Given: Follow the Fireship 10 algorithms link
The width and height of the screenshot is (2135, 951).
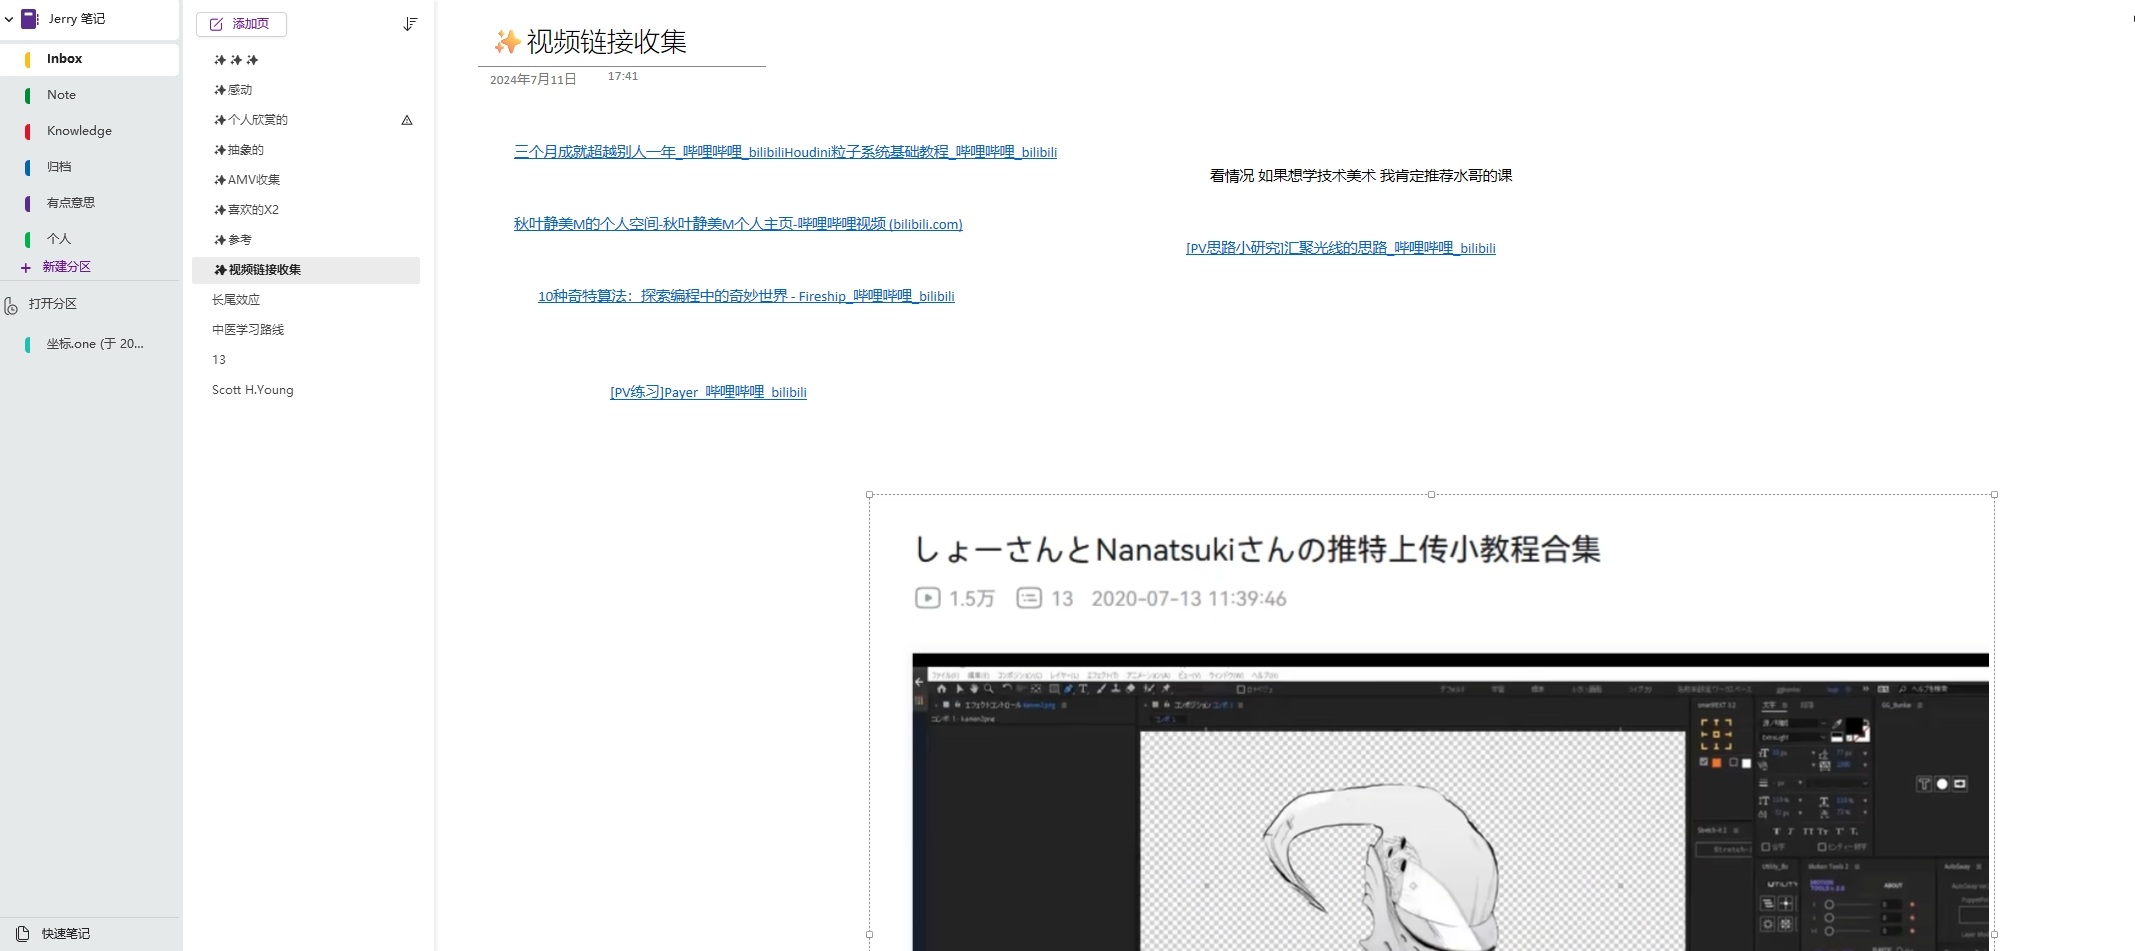Looking at the screenshot, I should (x=746, y=296).
